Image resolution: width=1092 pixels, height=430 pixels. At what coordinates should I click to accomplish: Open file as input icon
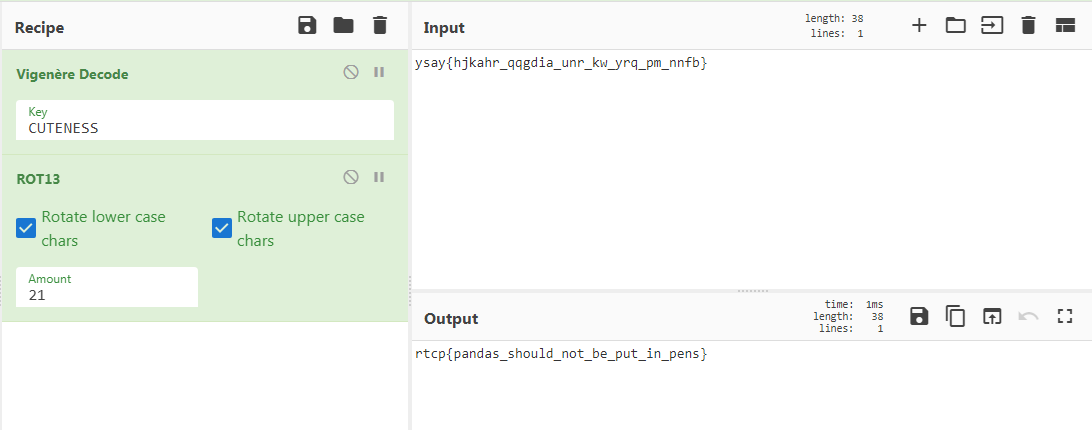coord(992,26)
